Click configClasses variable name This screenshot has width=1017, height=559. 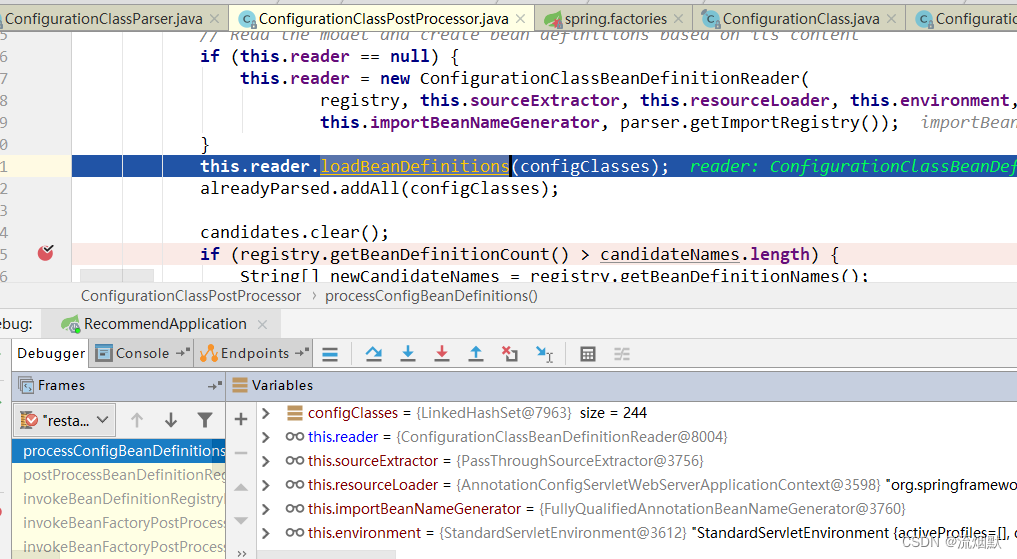click(x=353, y=413)
